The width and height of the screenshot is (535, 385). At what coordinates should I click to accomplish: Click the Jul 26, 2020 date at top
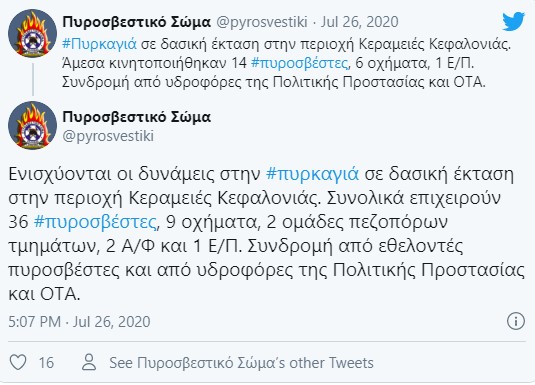coord(360,22)
